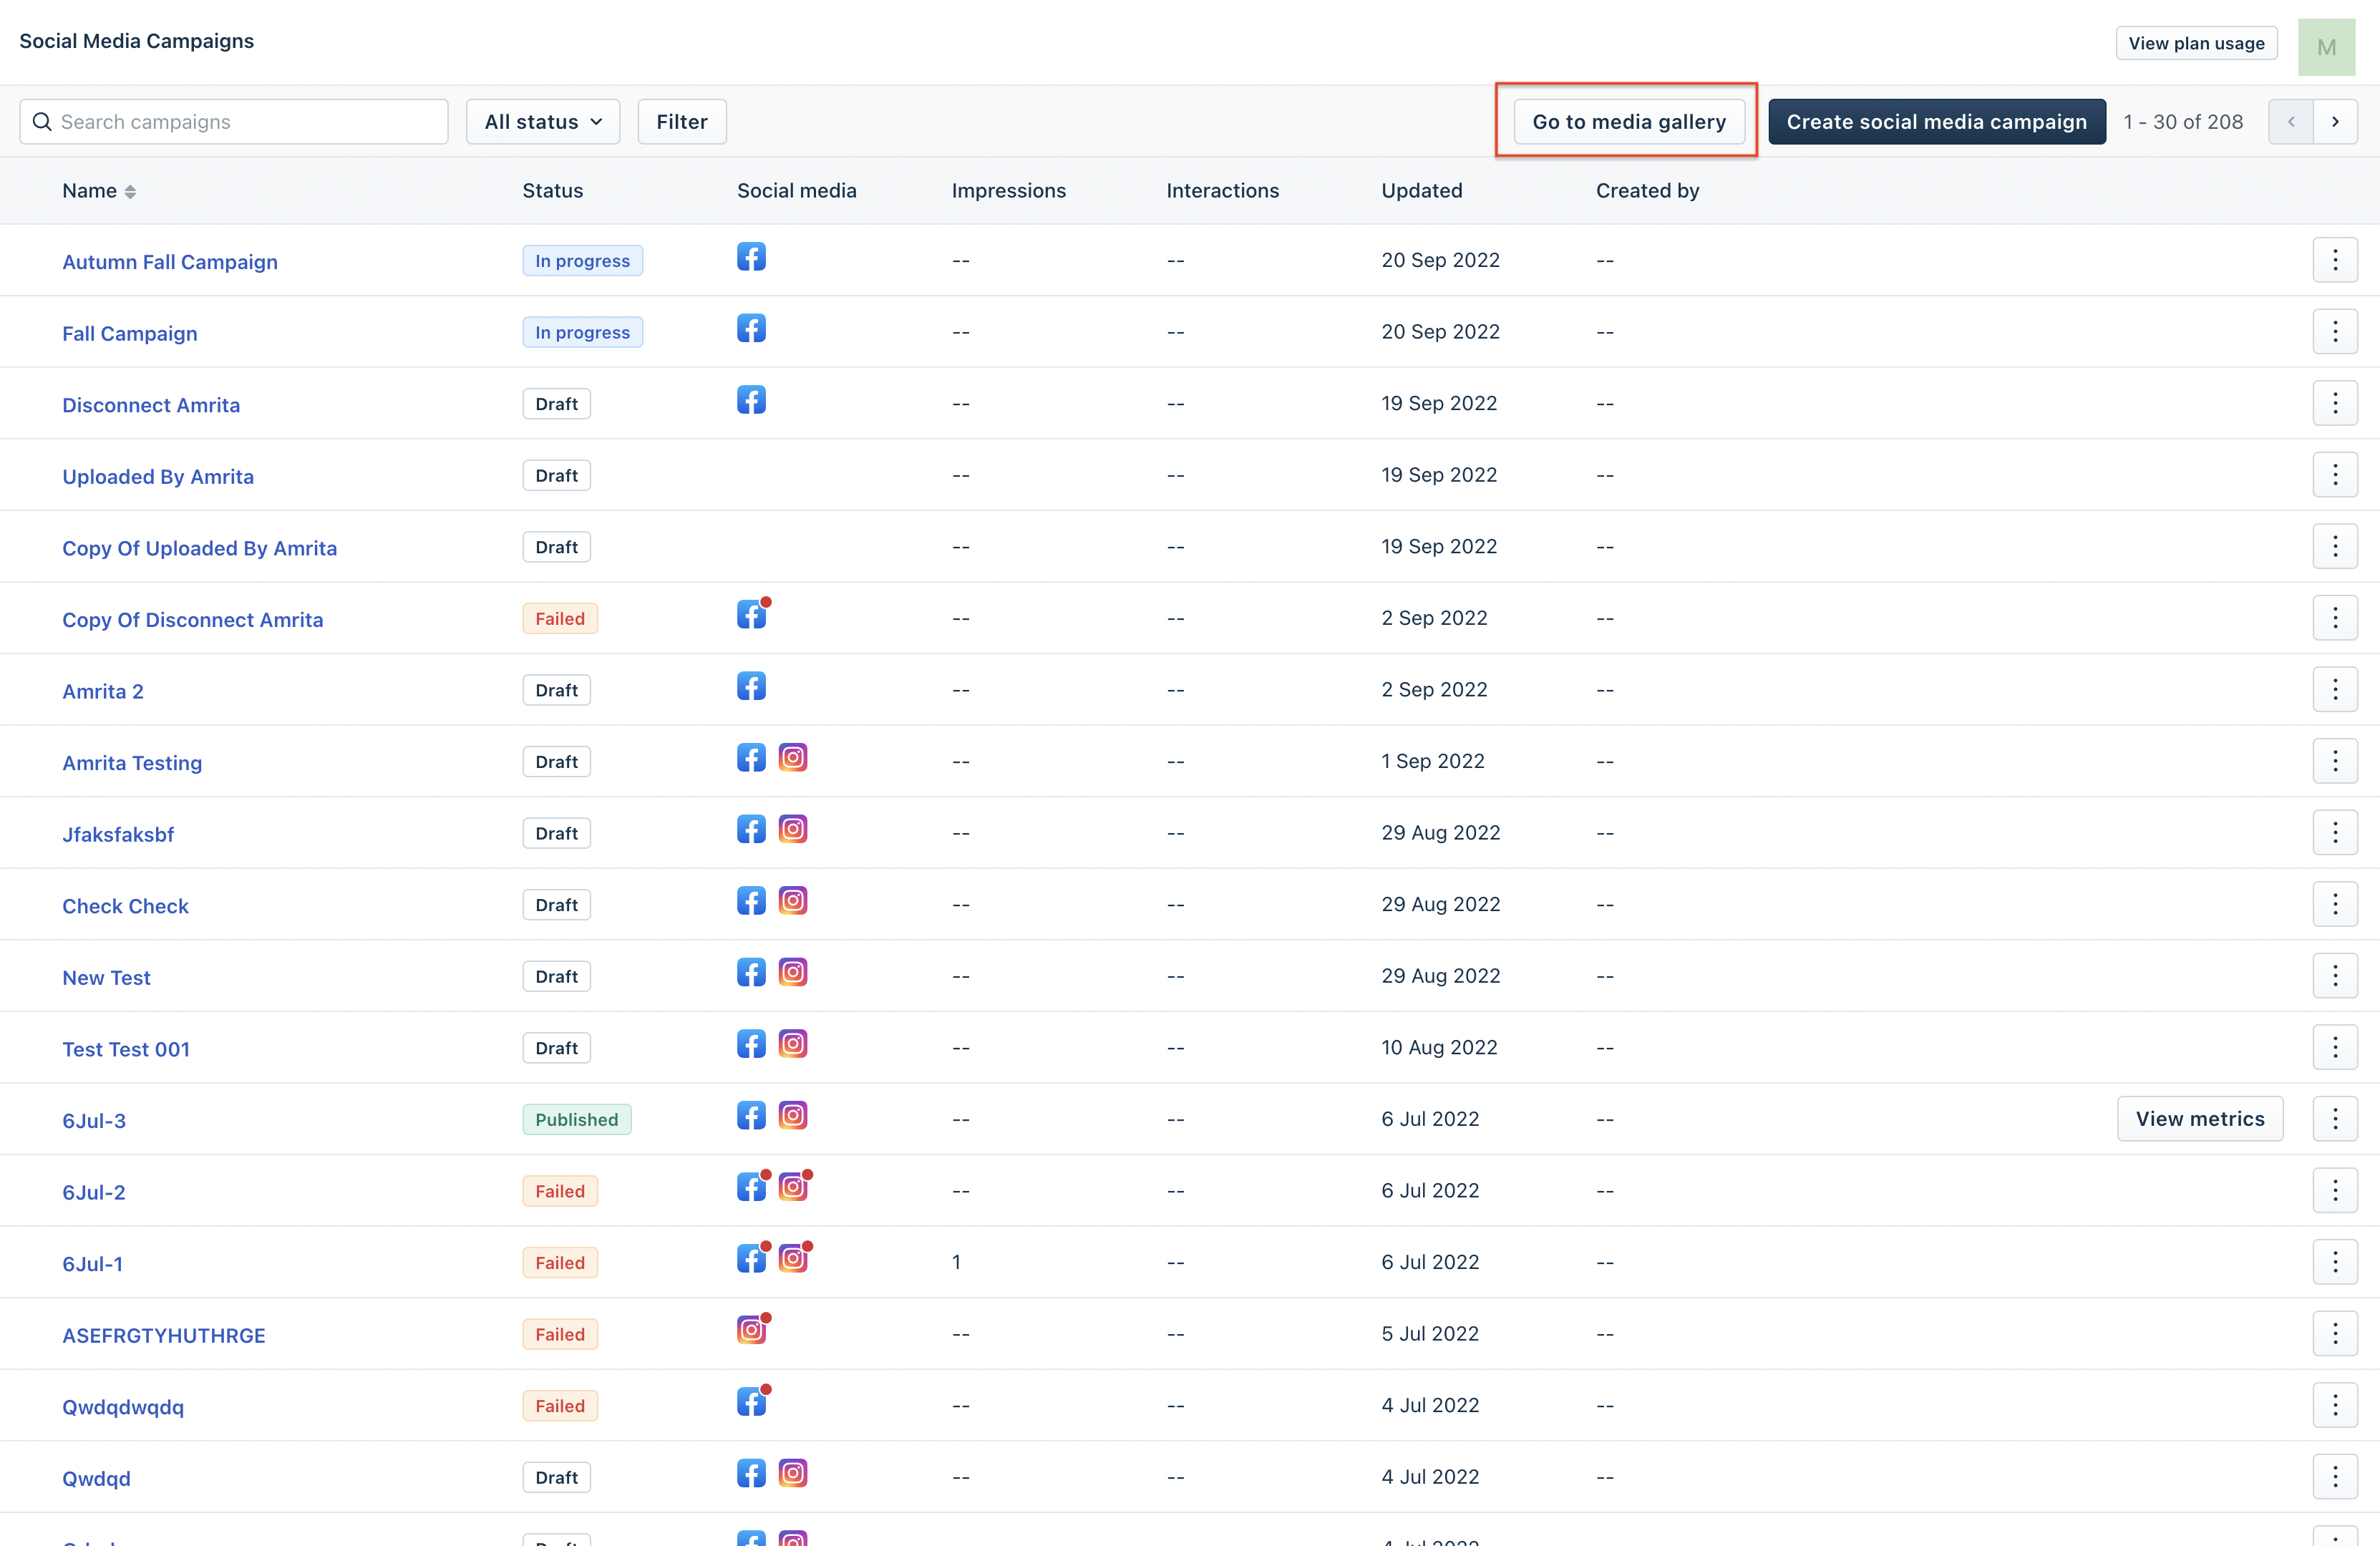Image resolution: width=2380 pixels, height=1546 pixels.
Task: Click Instagram icon in Amrita Testing row
Action: click(792, 758)
